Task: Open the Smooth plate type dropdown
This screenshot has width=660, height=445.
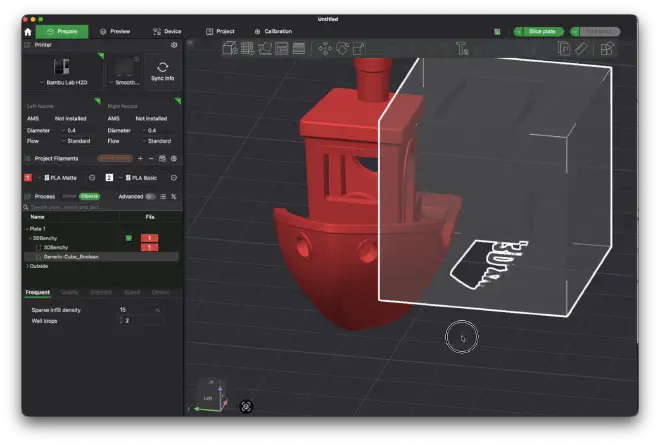Action: tap(124, 72)
